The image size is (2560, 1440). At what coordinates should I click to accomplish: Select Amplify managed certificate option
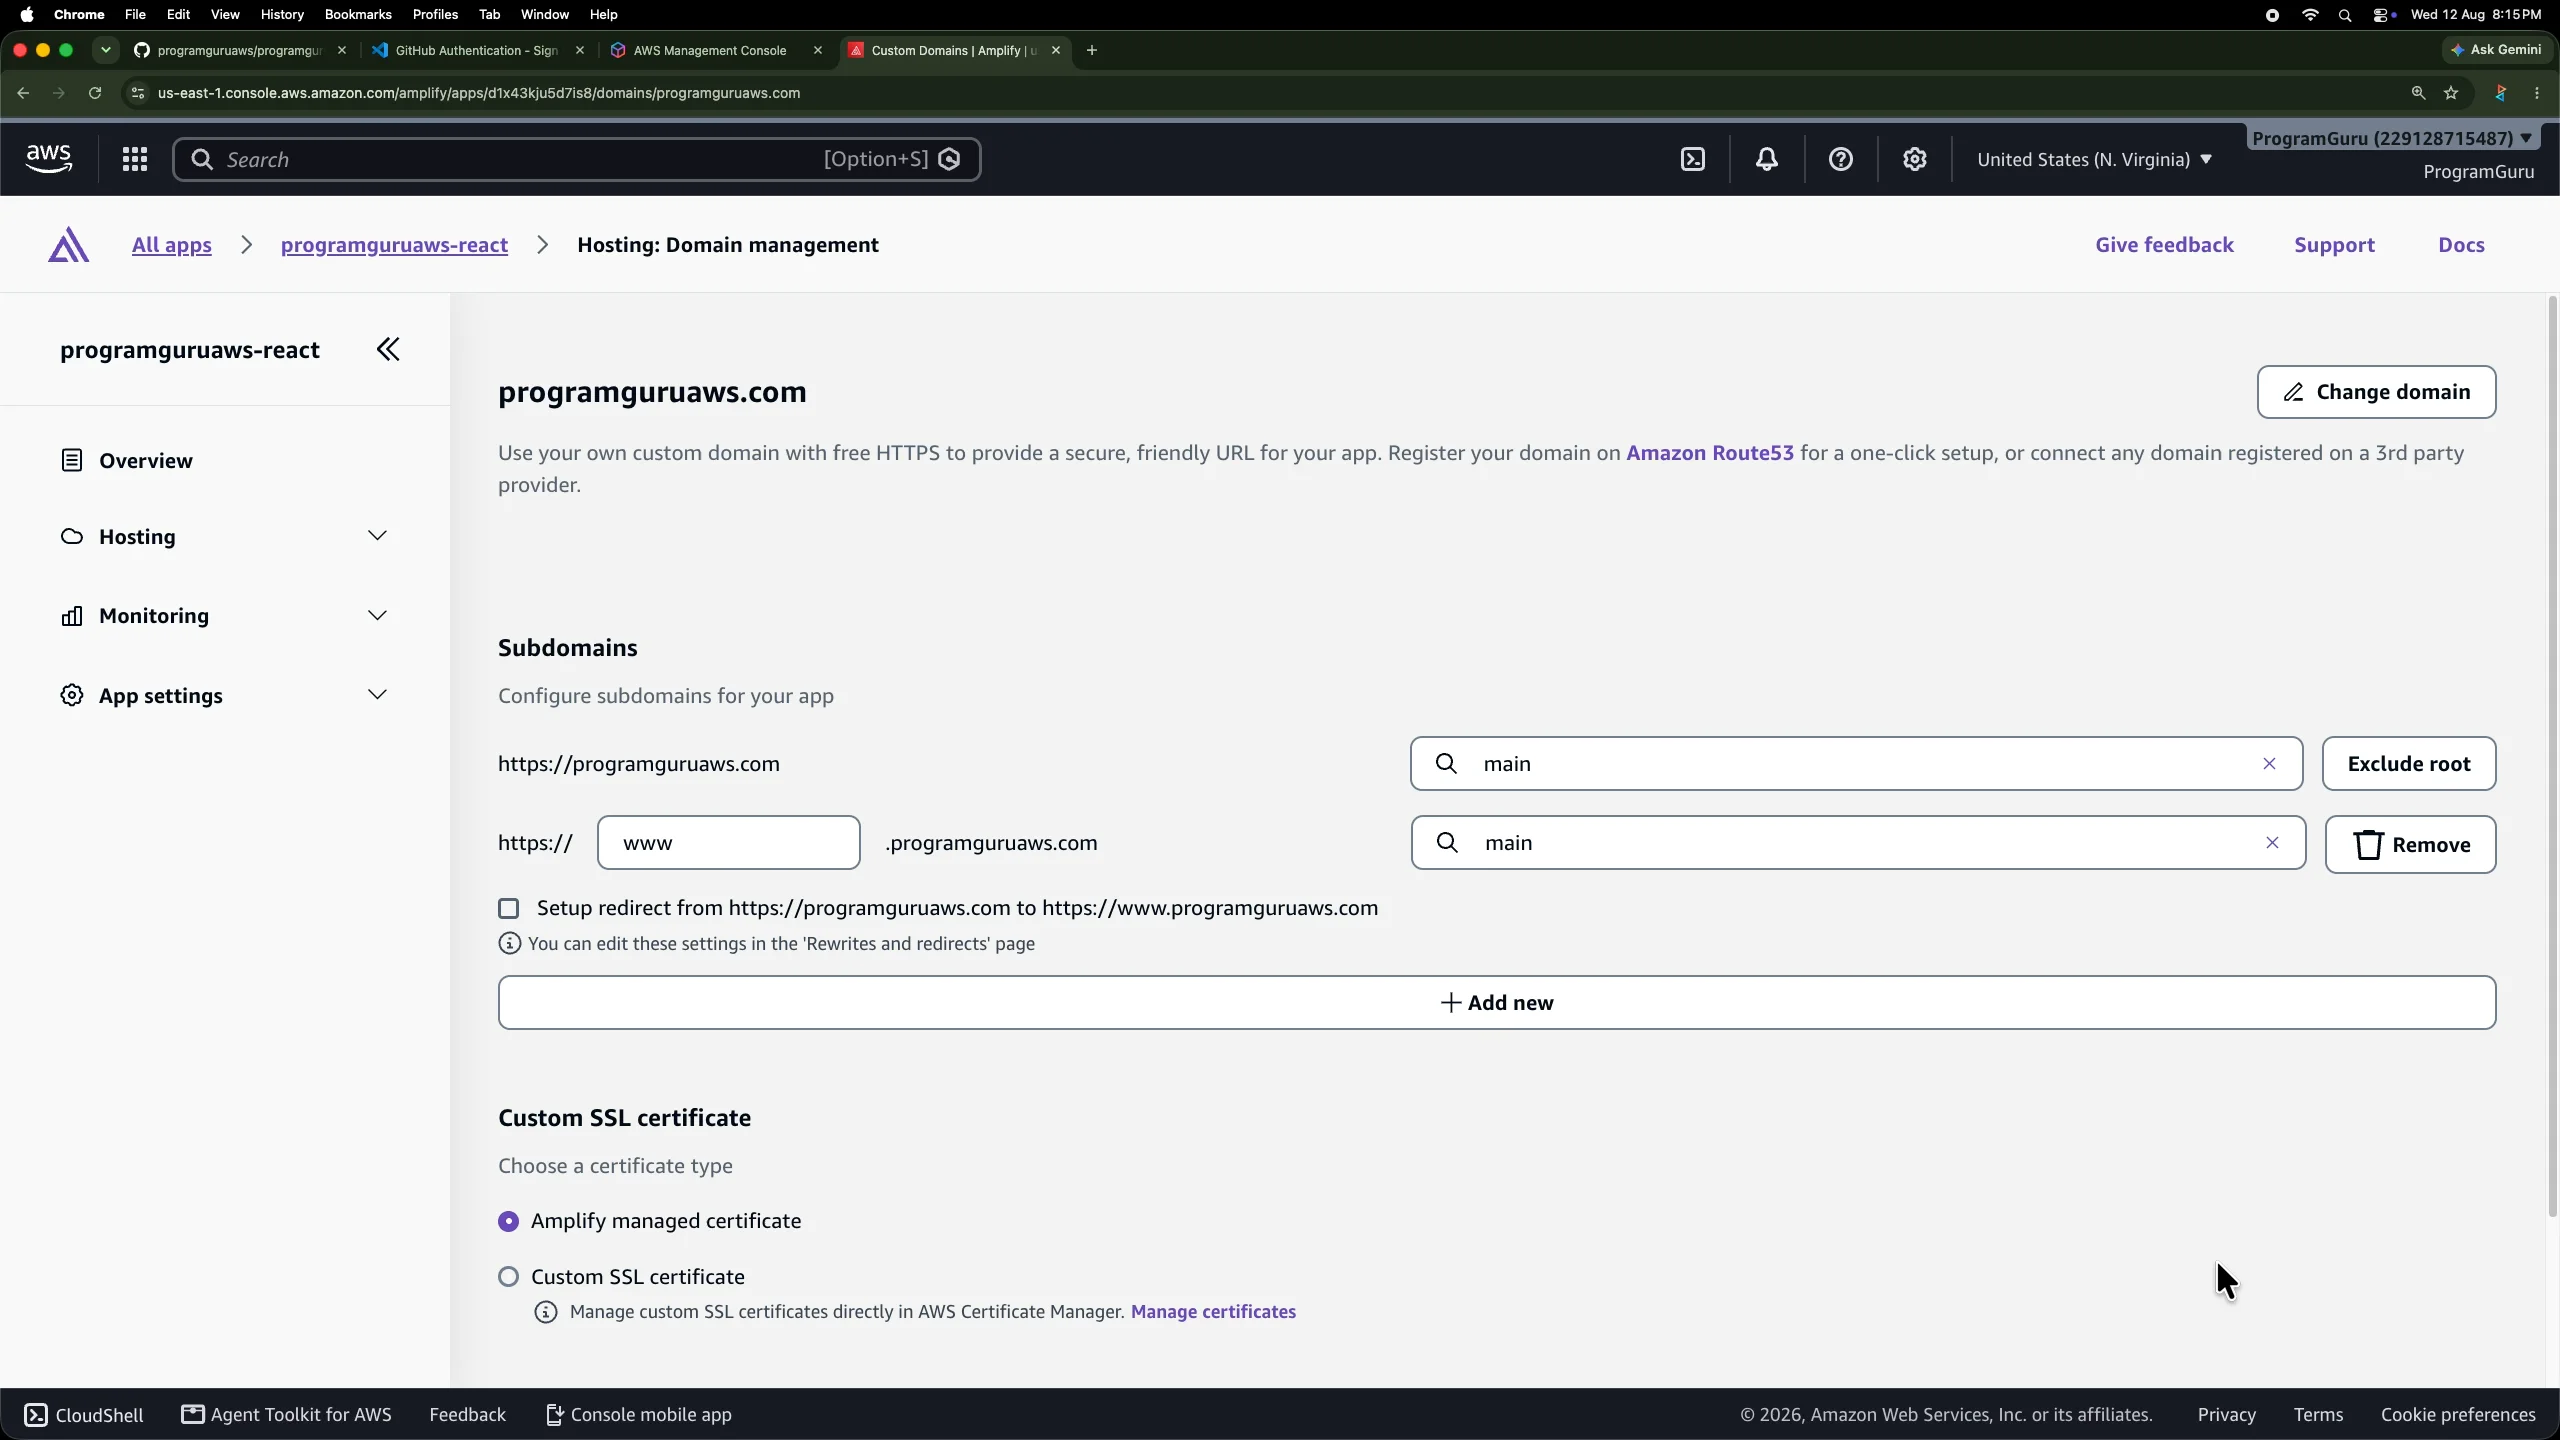(x=509, y=1221)
